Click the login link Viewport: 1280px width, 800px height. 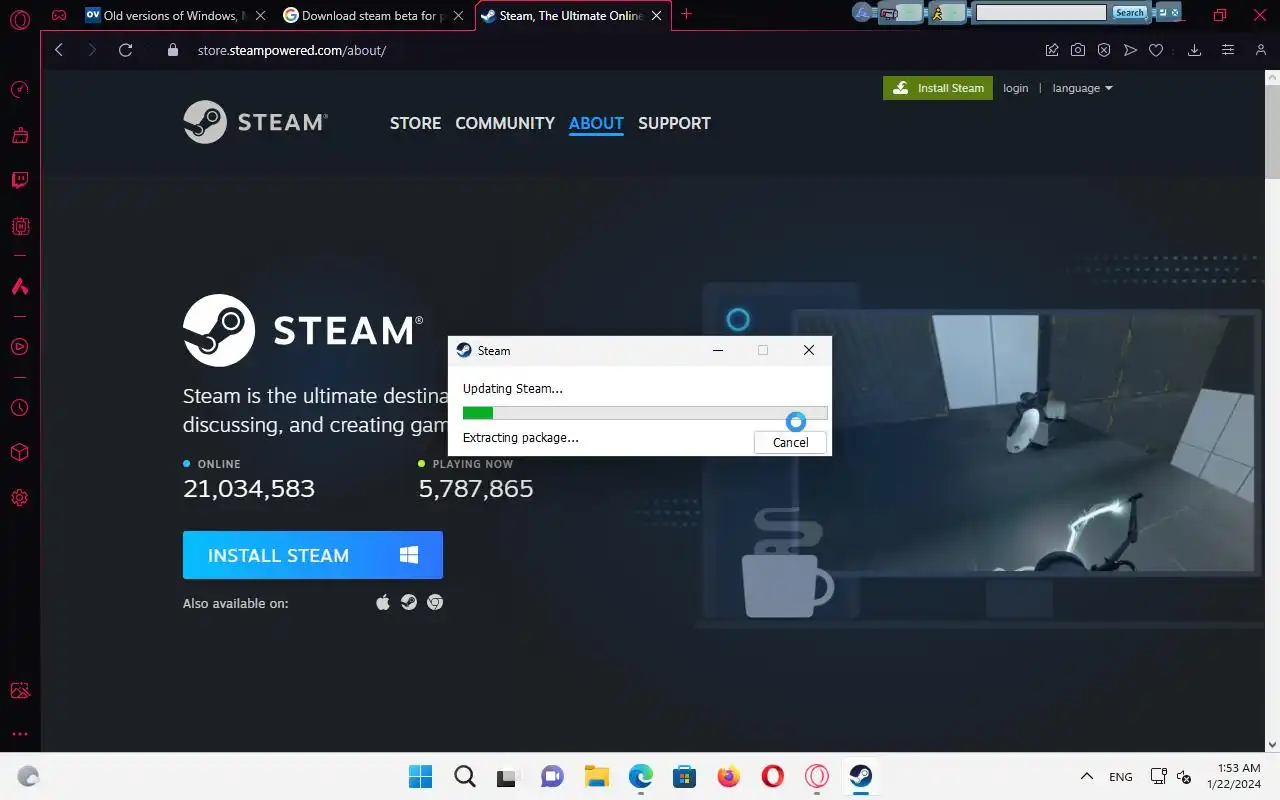(x=1016, y=88)
